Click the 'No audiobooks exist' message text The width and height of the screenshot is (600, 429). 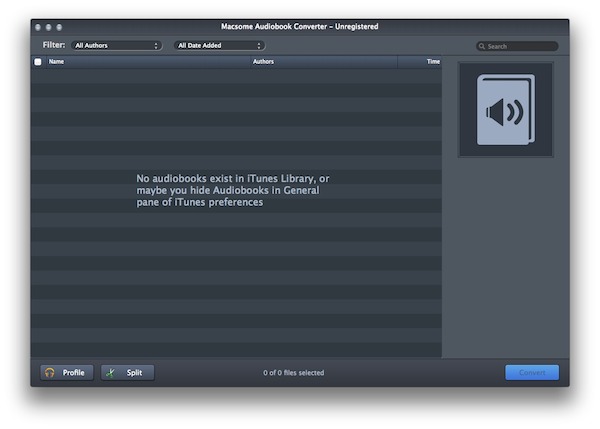233,190
